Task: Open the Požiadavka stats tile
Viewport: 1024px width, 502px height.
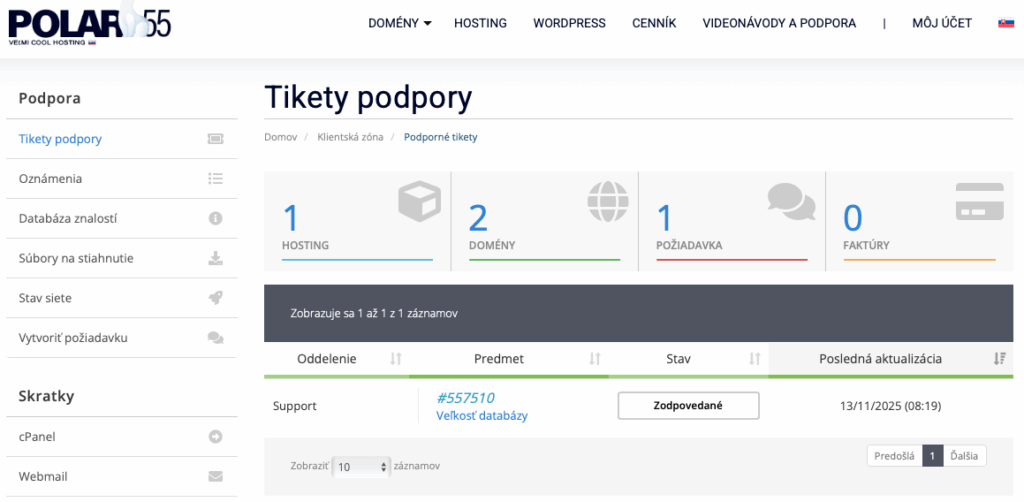Action: point(732,221)
